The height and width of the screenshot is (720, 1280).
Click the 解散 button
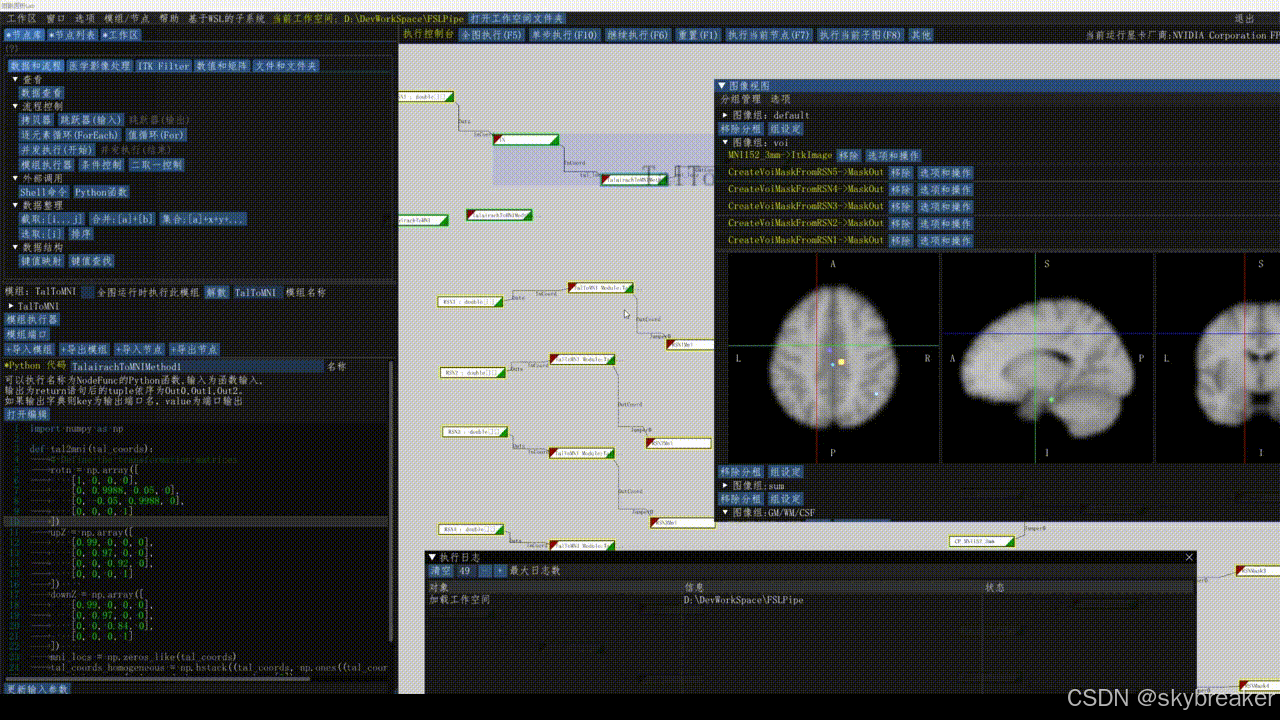point(217,292)
